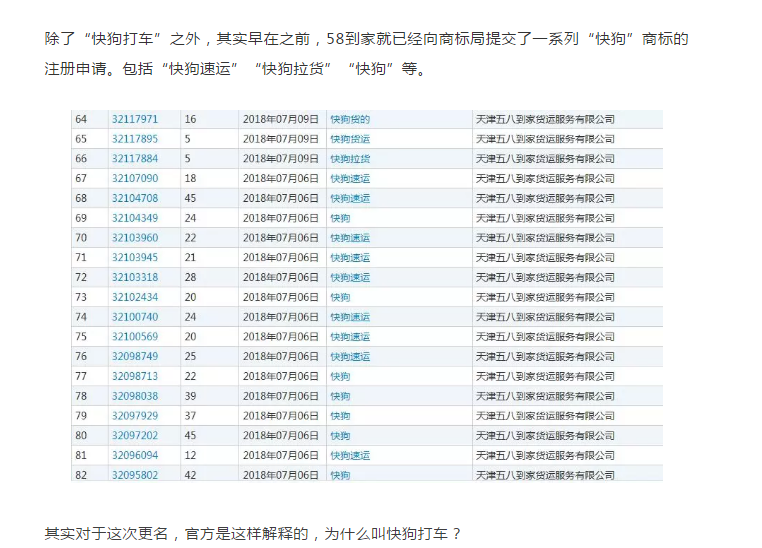Viewport: 762px width, 548px height.
Task: Select applicant 天津五八到家货运服务有限公司 in row 70
Action: pyautogui.click(x=545, y=238)
